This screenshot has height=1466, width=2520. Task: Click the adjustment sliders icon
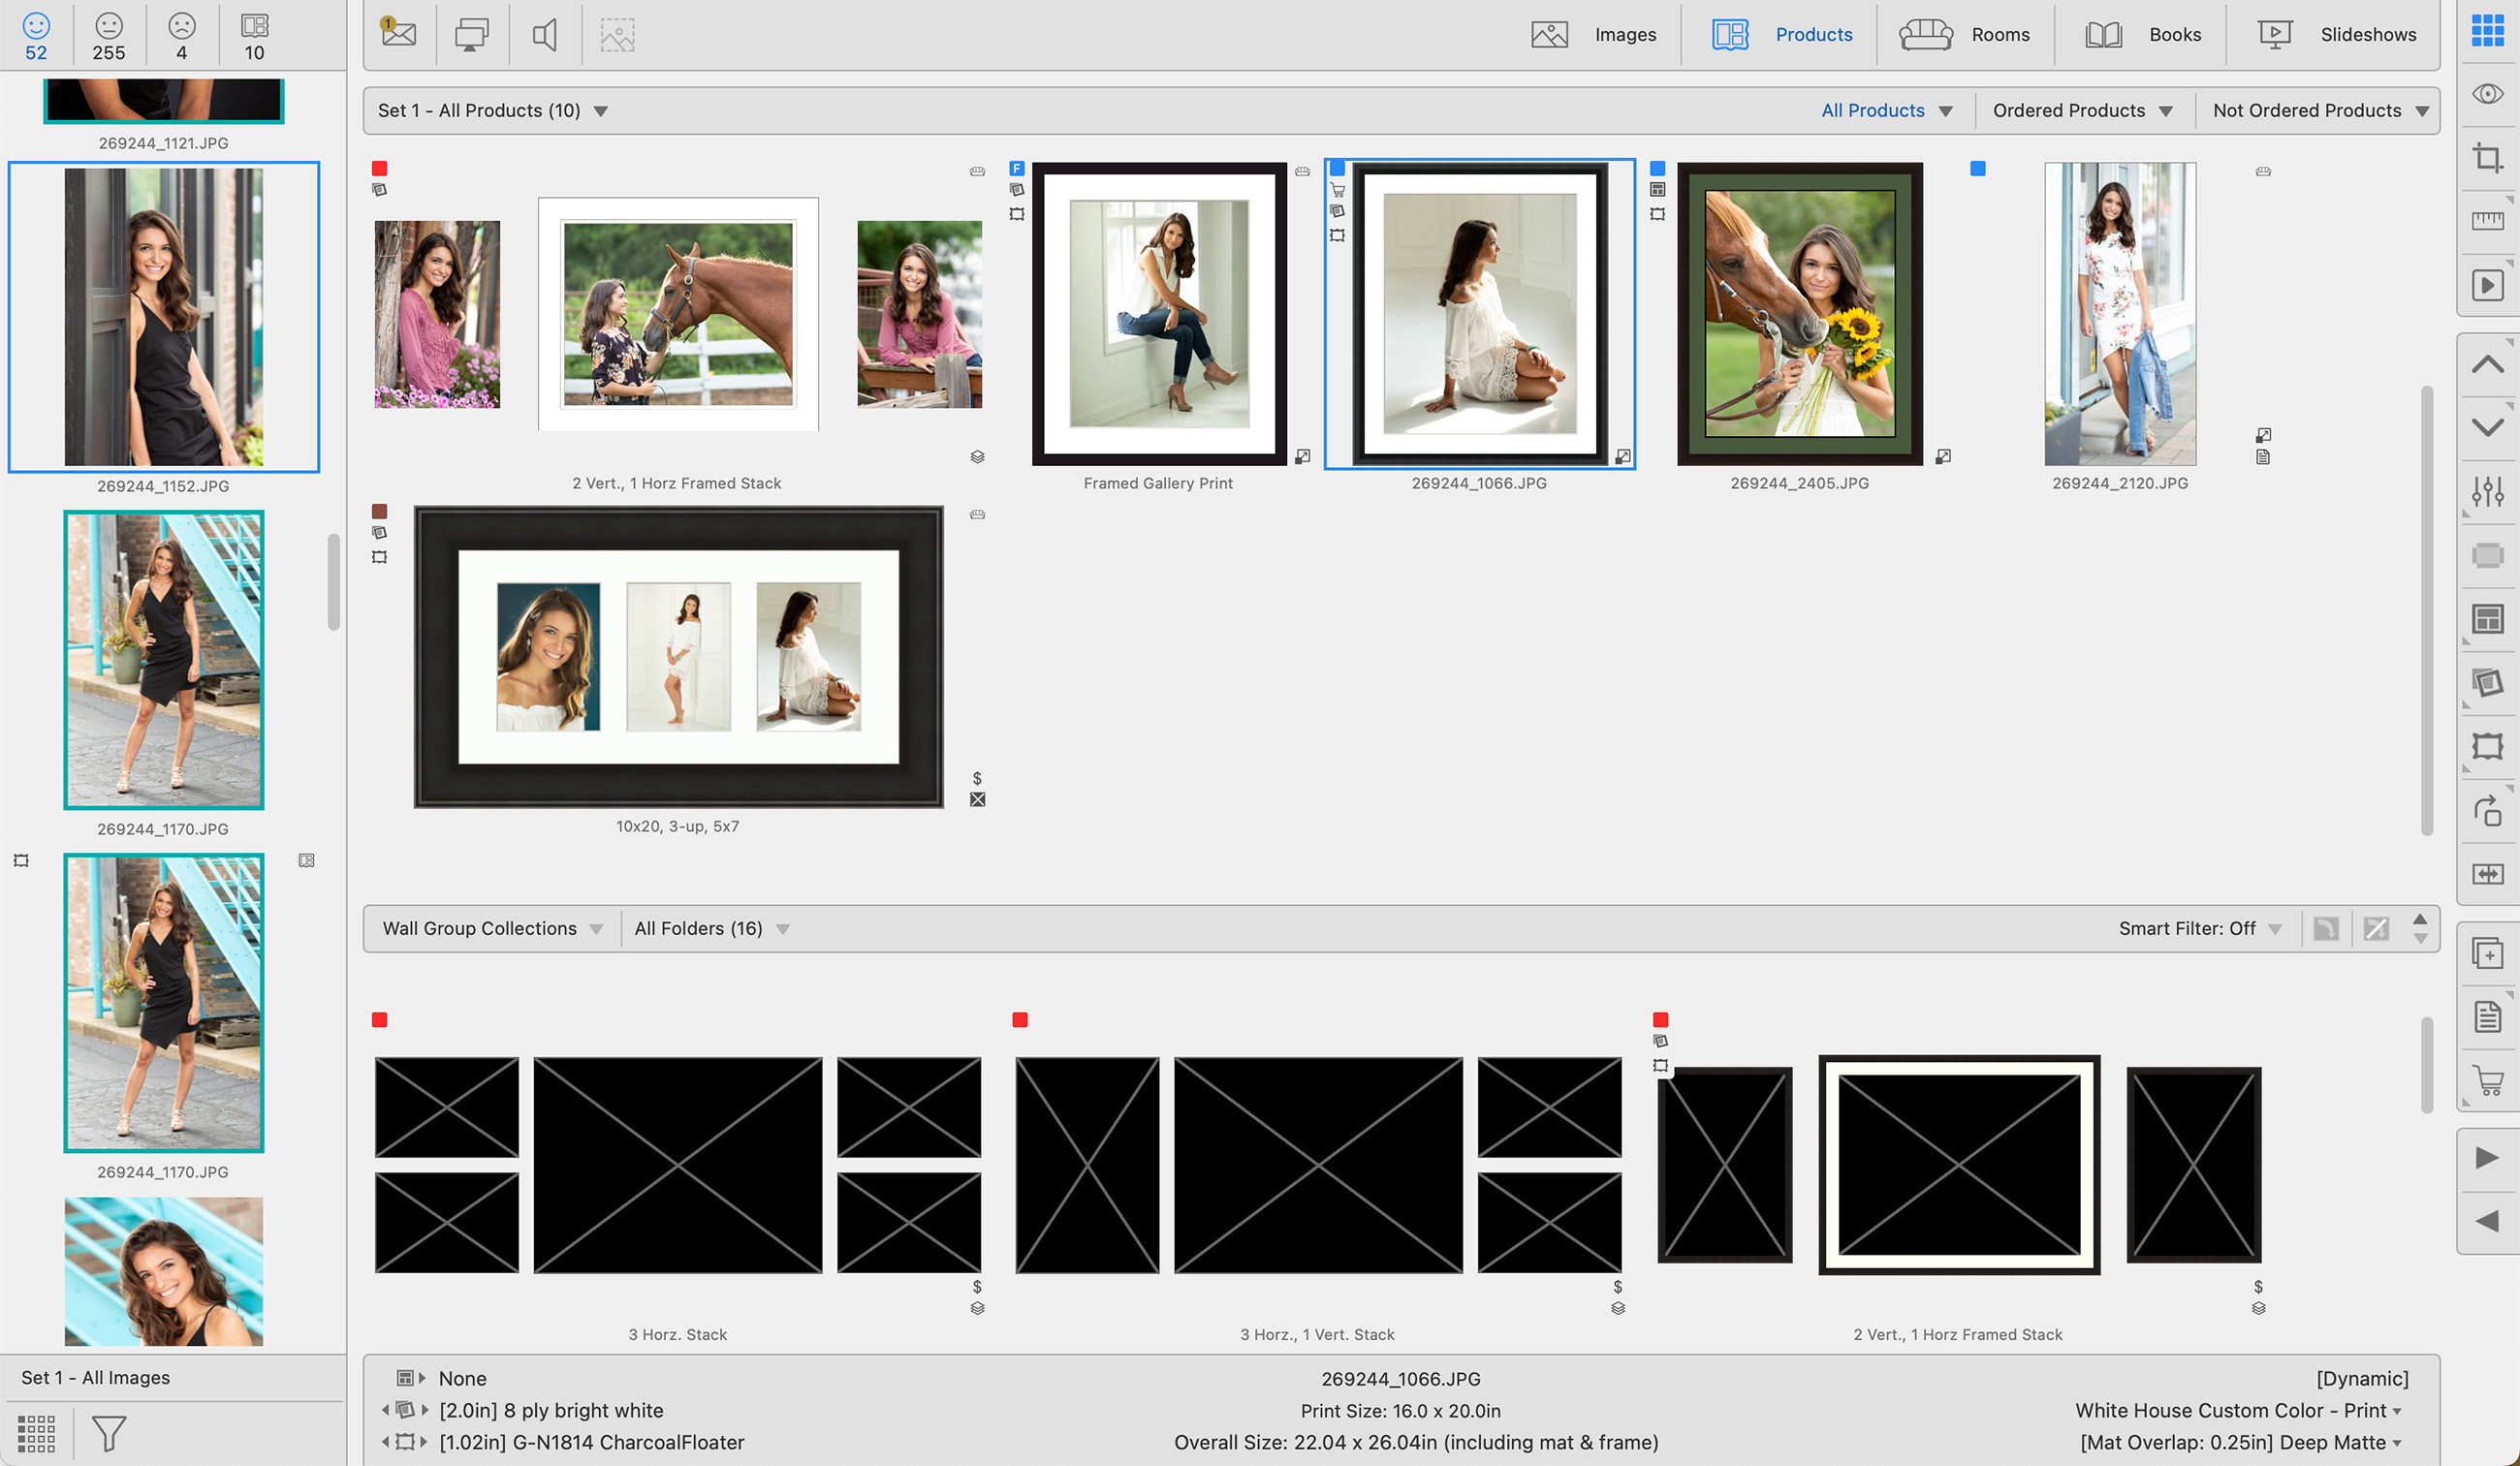click(x=2487, y=492)
